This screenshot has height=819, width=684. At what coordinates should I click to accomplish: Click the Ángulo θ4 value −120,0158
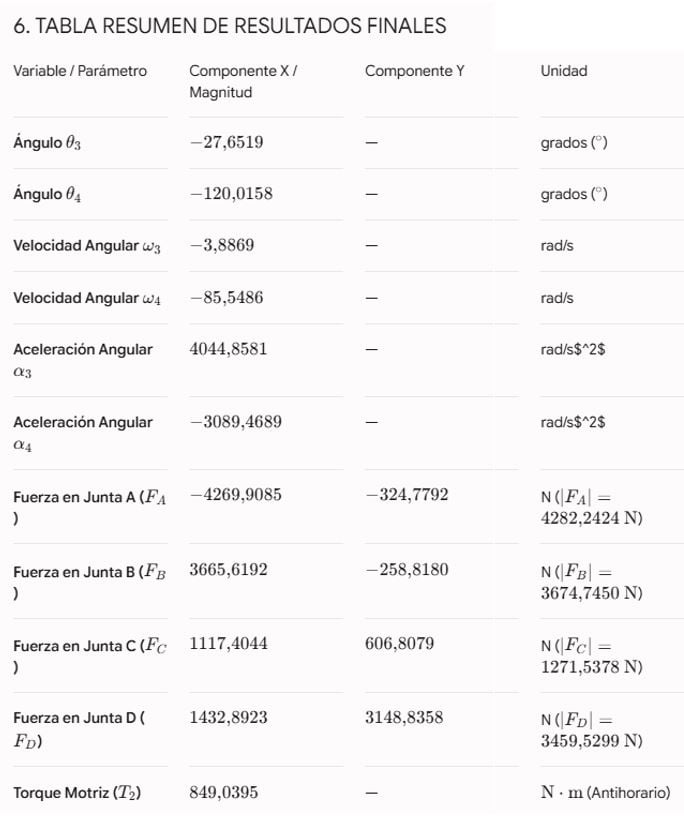pos(231,194)
